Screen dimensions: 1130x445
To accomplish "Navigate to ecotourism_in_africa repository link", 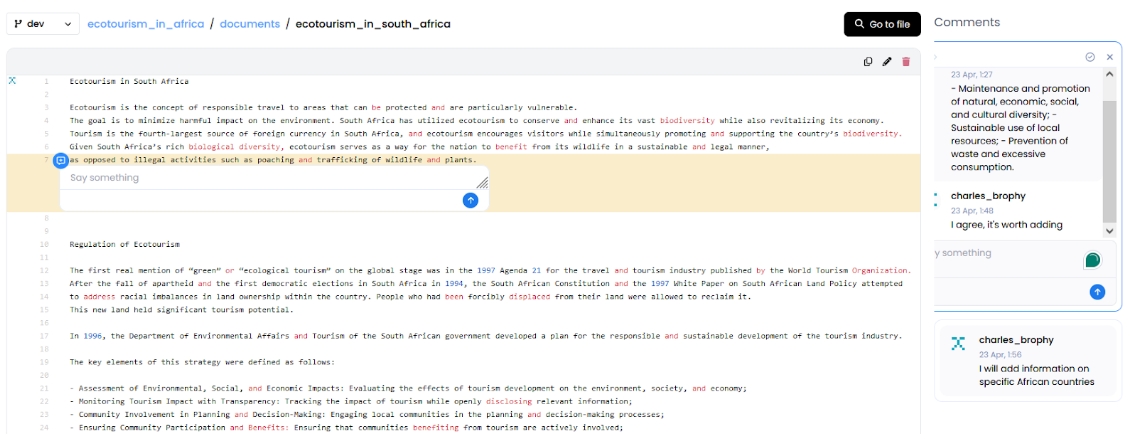I will tap(145, 24).
